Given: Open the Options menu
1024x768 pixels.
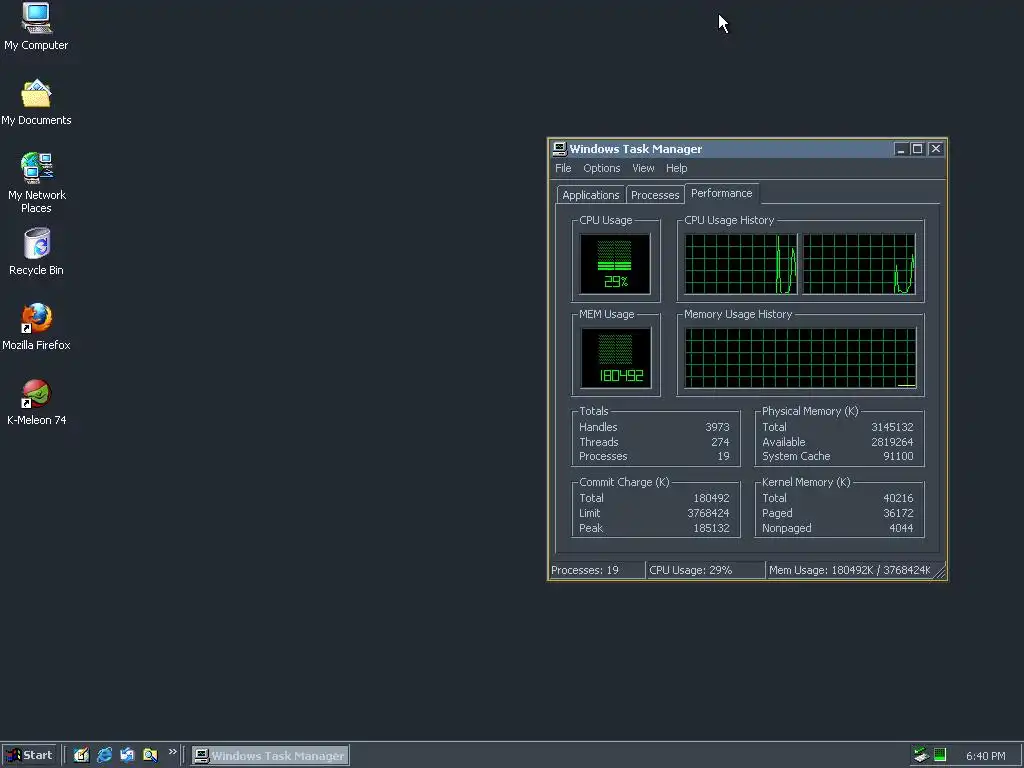Looking at the screenshot, I should 601,168.
